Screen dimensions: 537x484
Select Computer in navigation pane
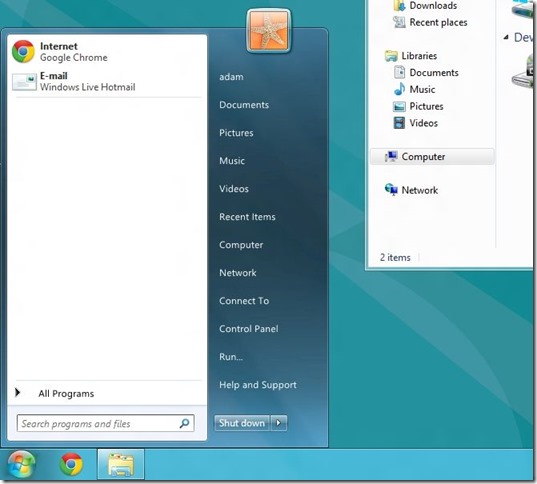[x=432, y=157]
